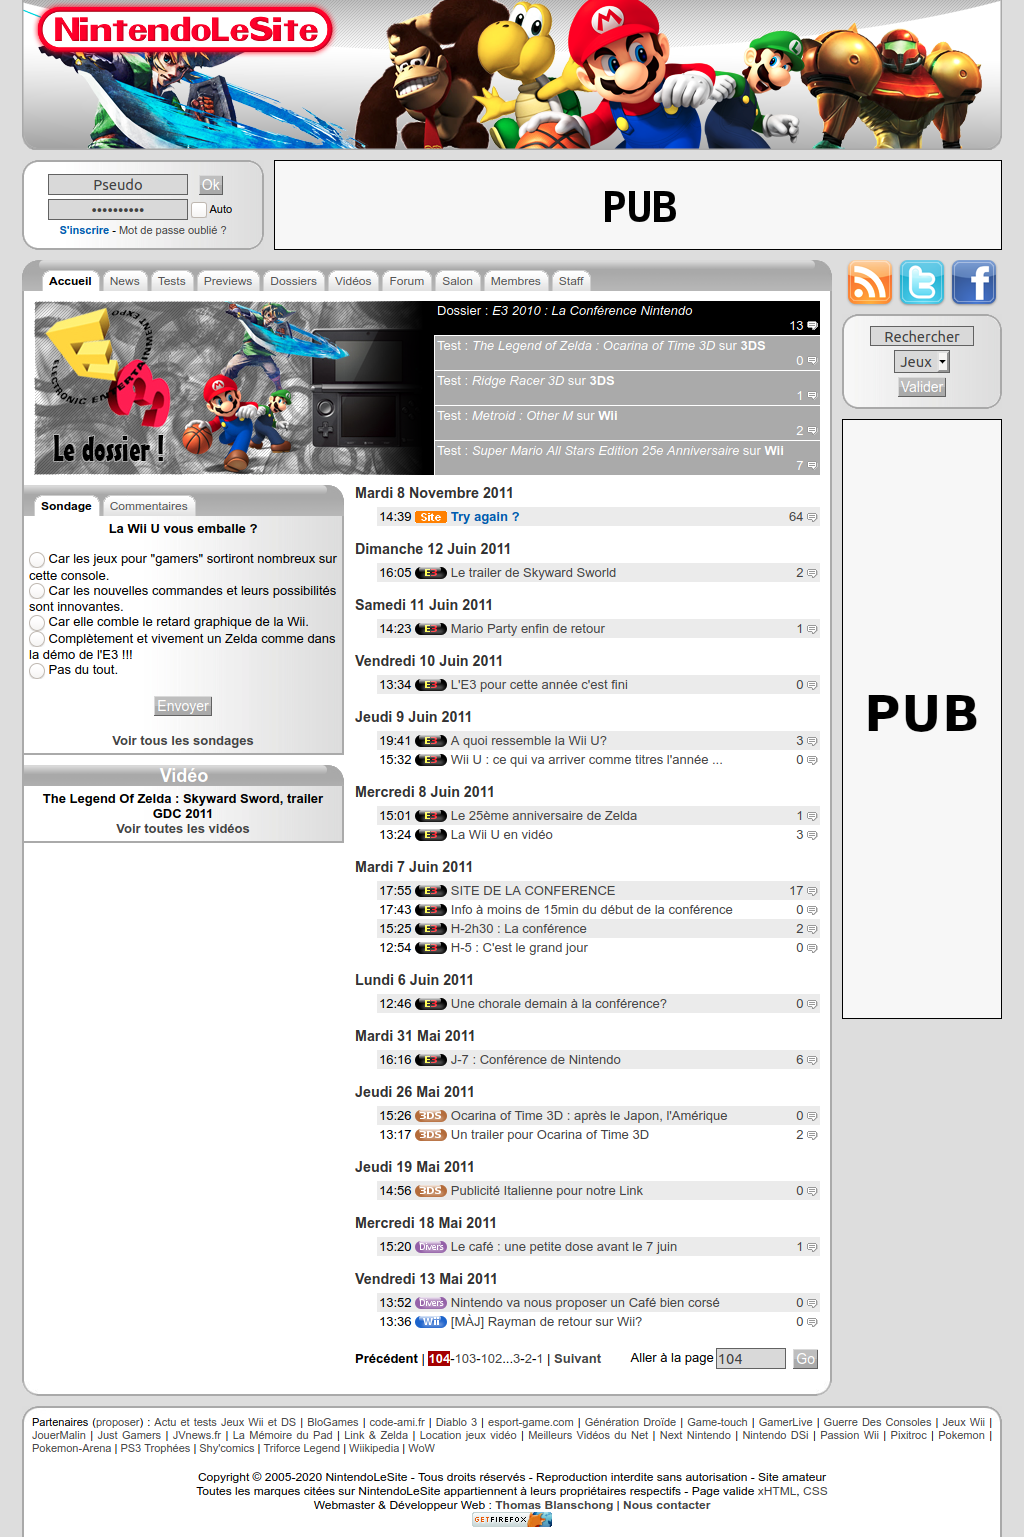Open the Tests tab

(x=172, y=281)
